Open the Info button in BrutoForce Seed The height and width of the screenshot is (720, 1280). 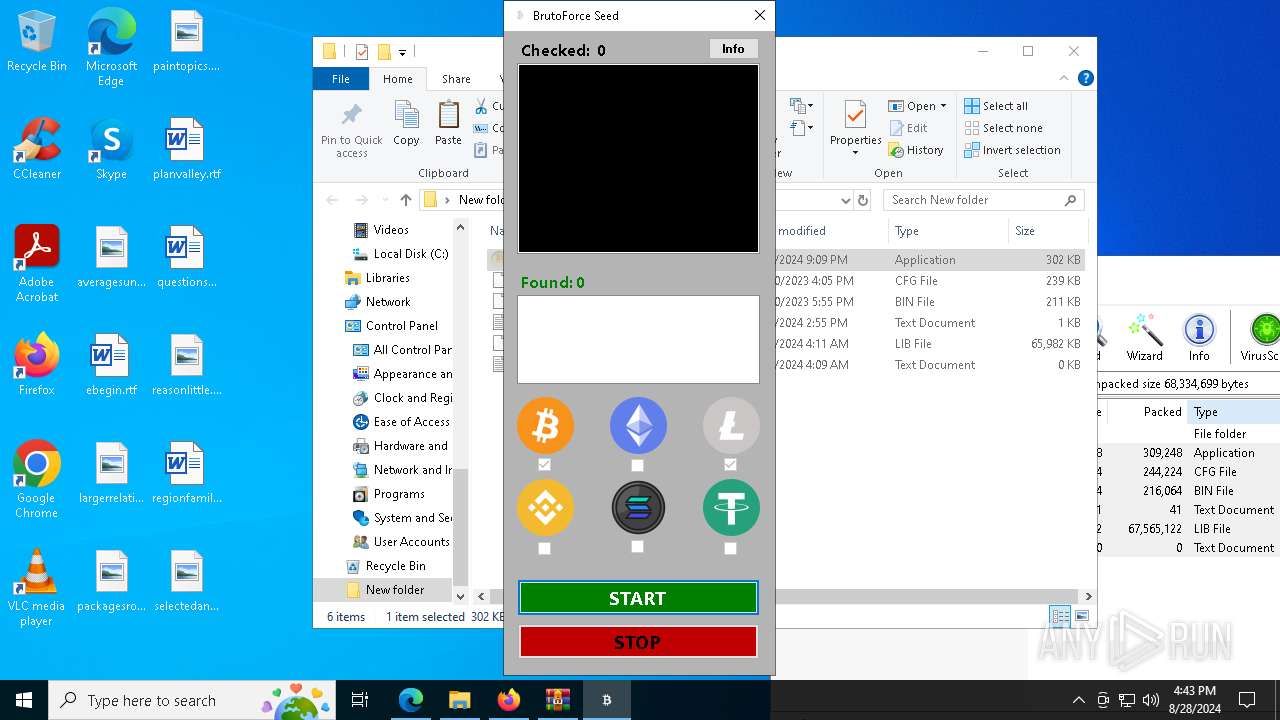pyautogui.click(x=733, y=49)
